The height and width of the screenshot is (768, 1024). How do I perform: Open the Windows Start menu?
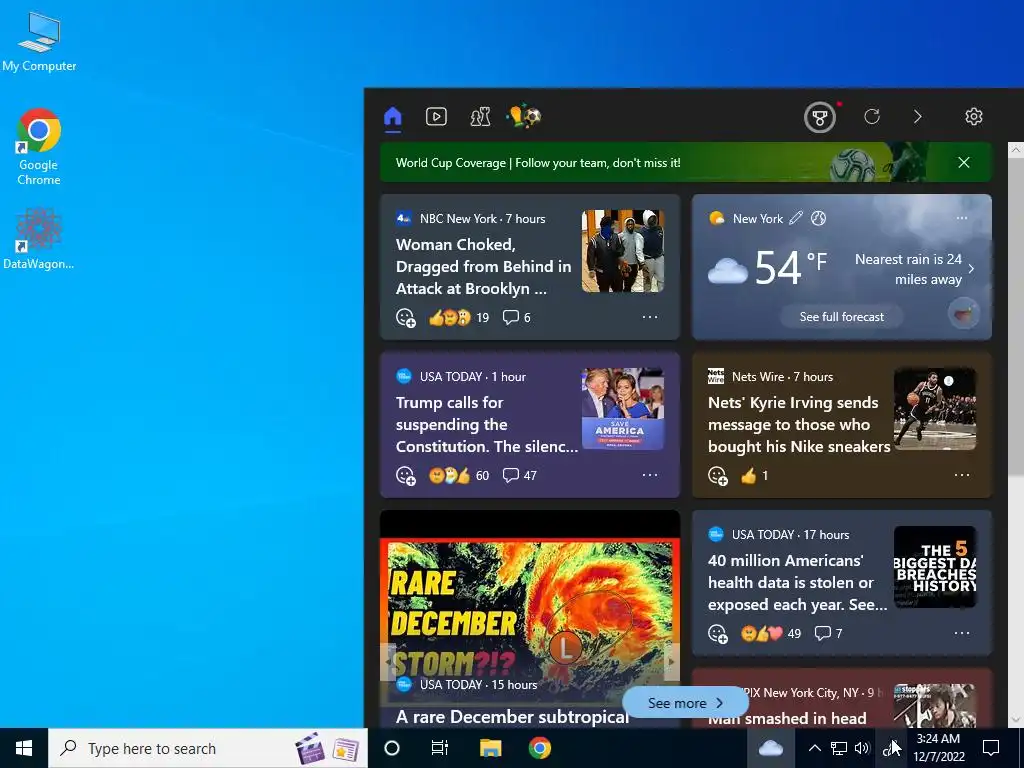click(x=24, y=748)
